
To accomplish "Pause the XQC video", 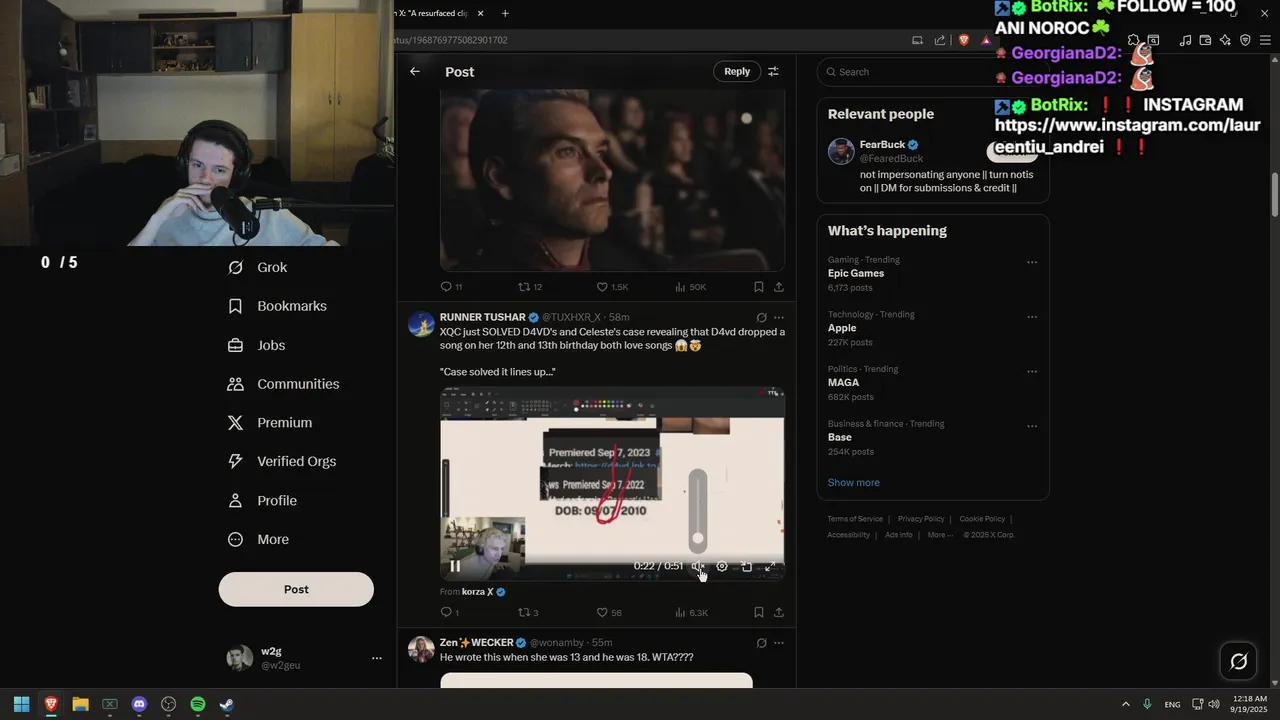I will [455, 566].
